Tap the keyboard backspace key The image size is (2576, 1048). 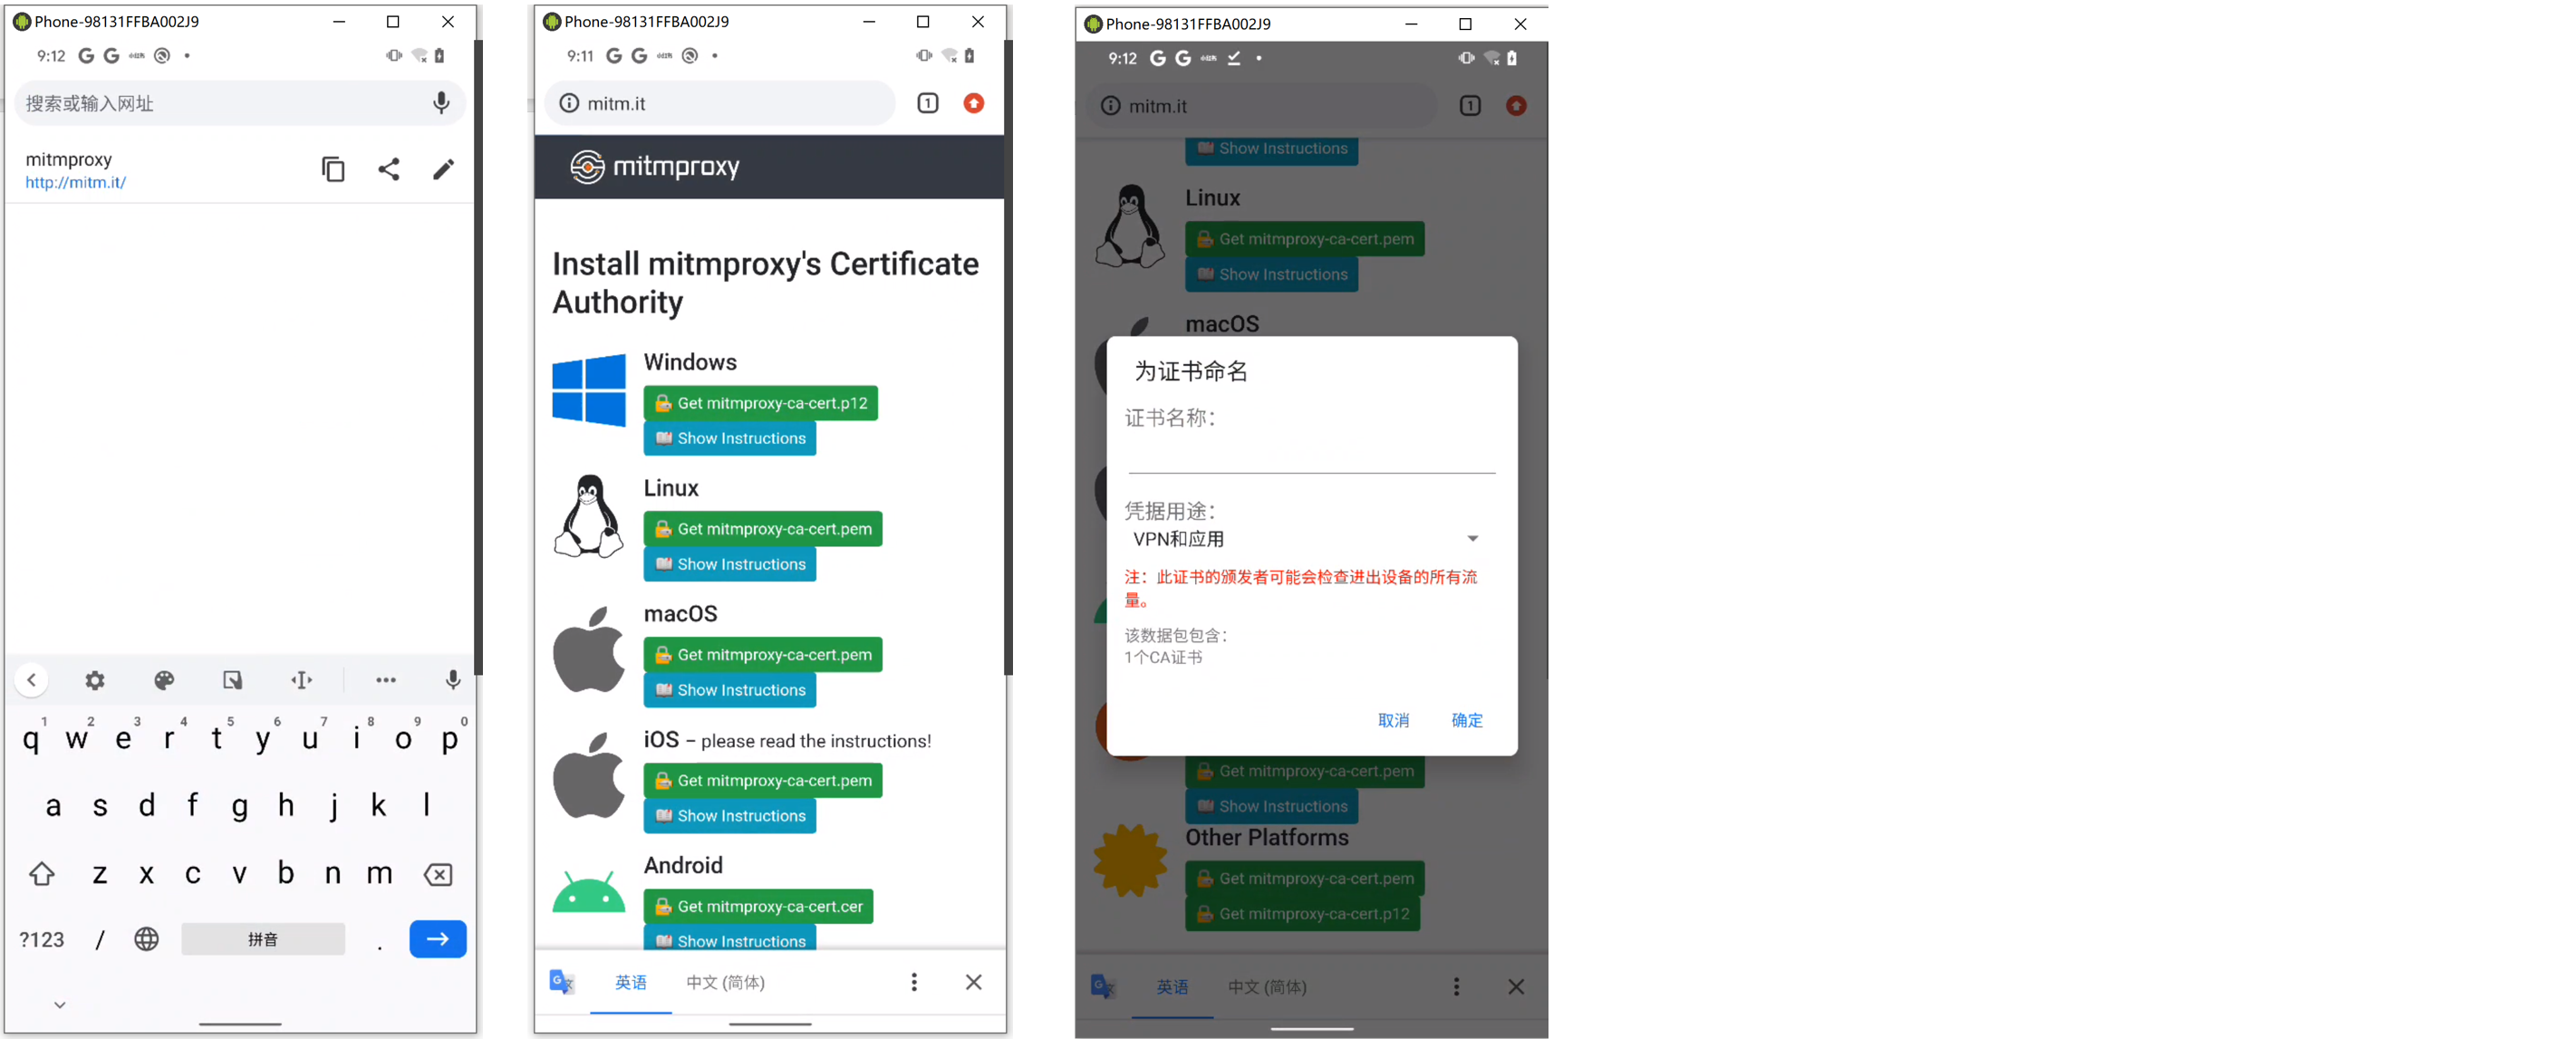[x=438, y=874]
